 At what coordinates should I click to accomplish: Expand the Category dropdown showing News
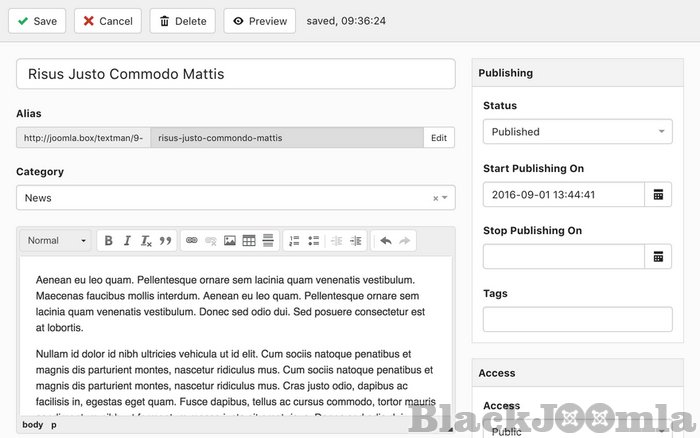point(235,198)
